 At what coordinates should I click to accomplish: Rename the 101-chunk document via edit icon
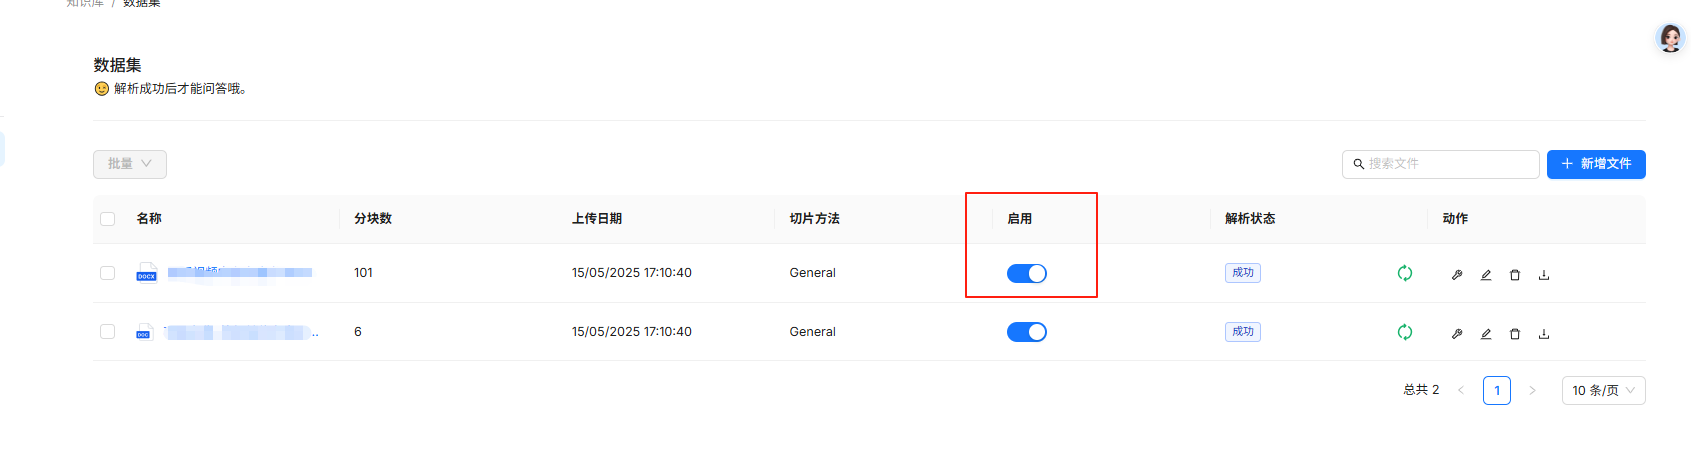coord(1486,274)
